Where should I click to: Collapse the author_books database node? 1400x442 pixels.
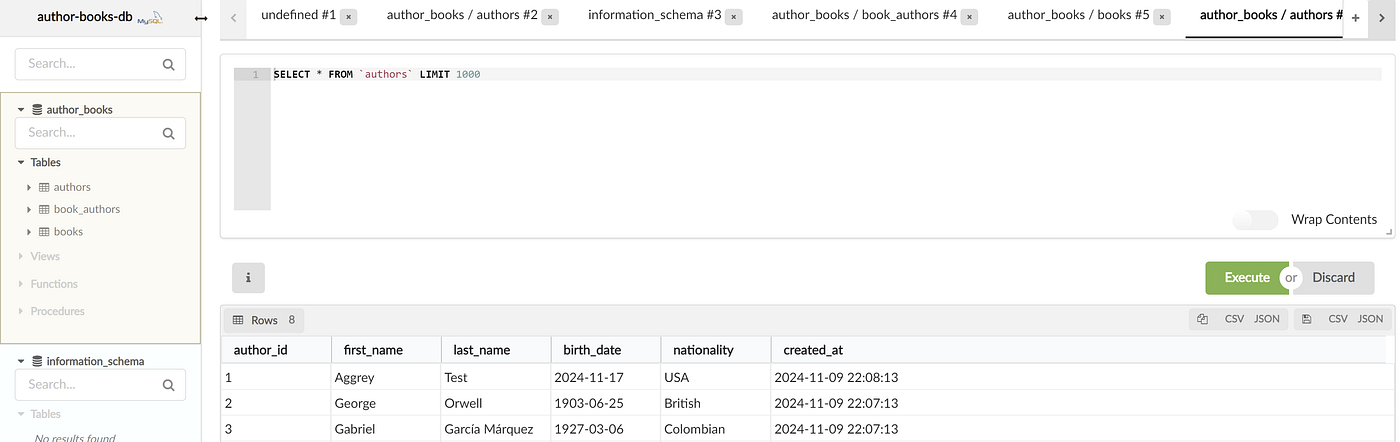click(x=21, y=109)
